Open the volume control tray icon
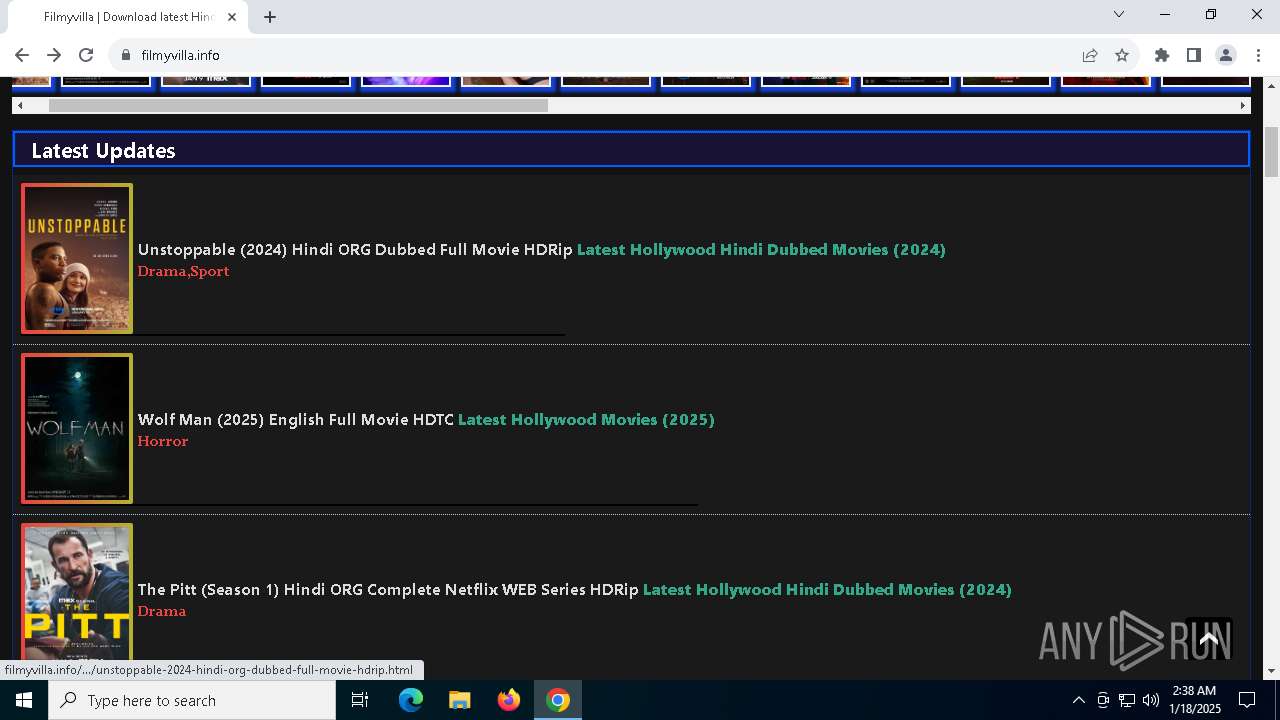Viewport: 1280px width, 720px height. (x=1150, y=700)
